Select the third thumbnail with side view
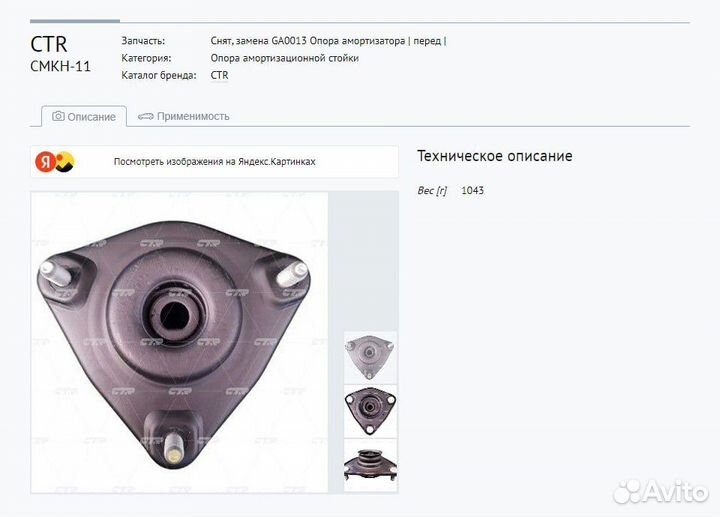This screenshot has width=720, height=517. 370,464
